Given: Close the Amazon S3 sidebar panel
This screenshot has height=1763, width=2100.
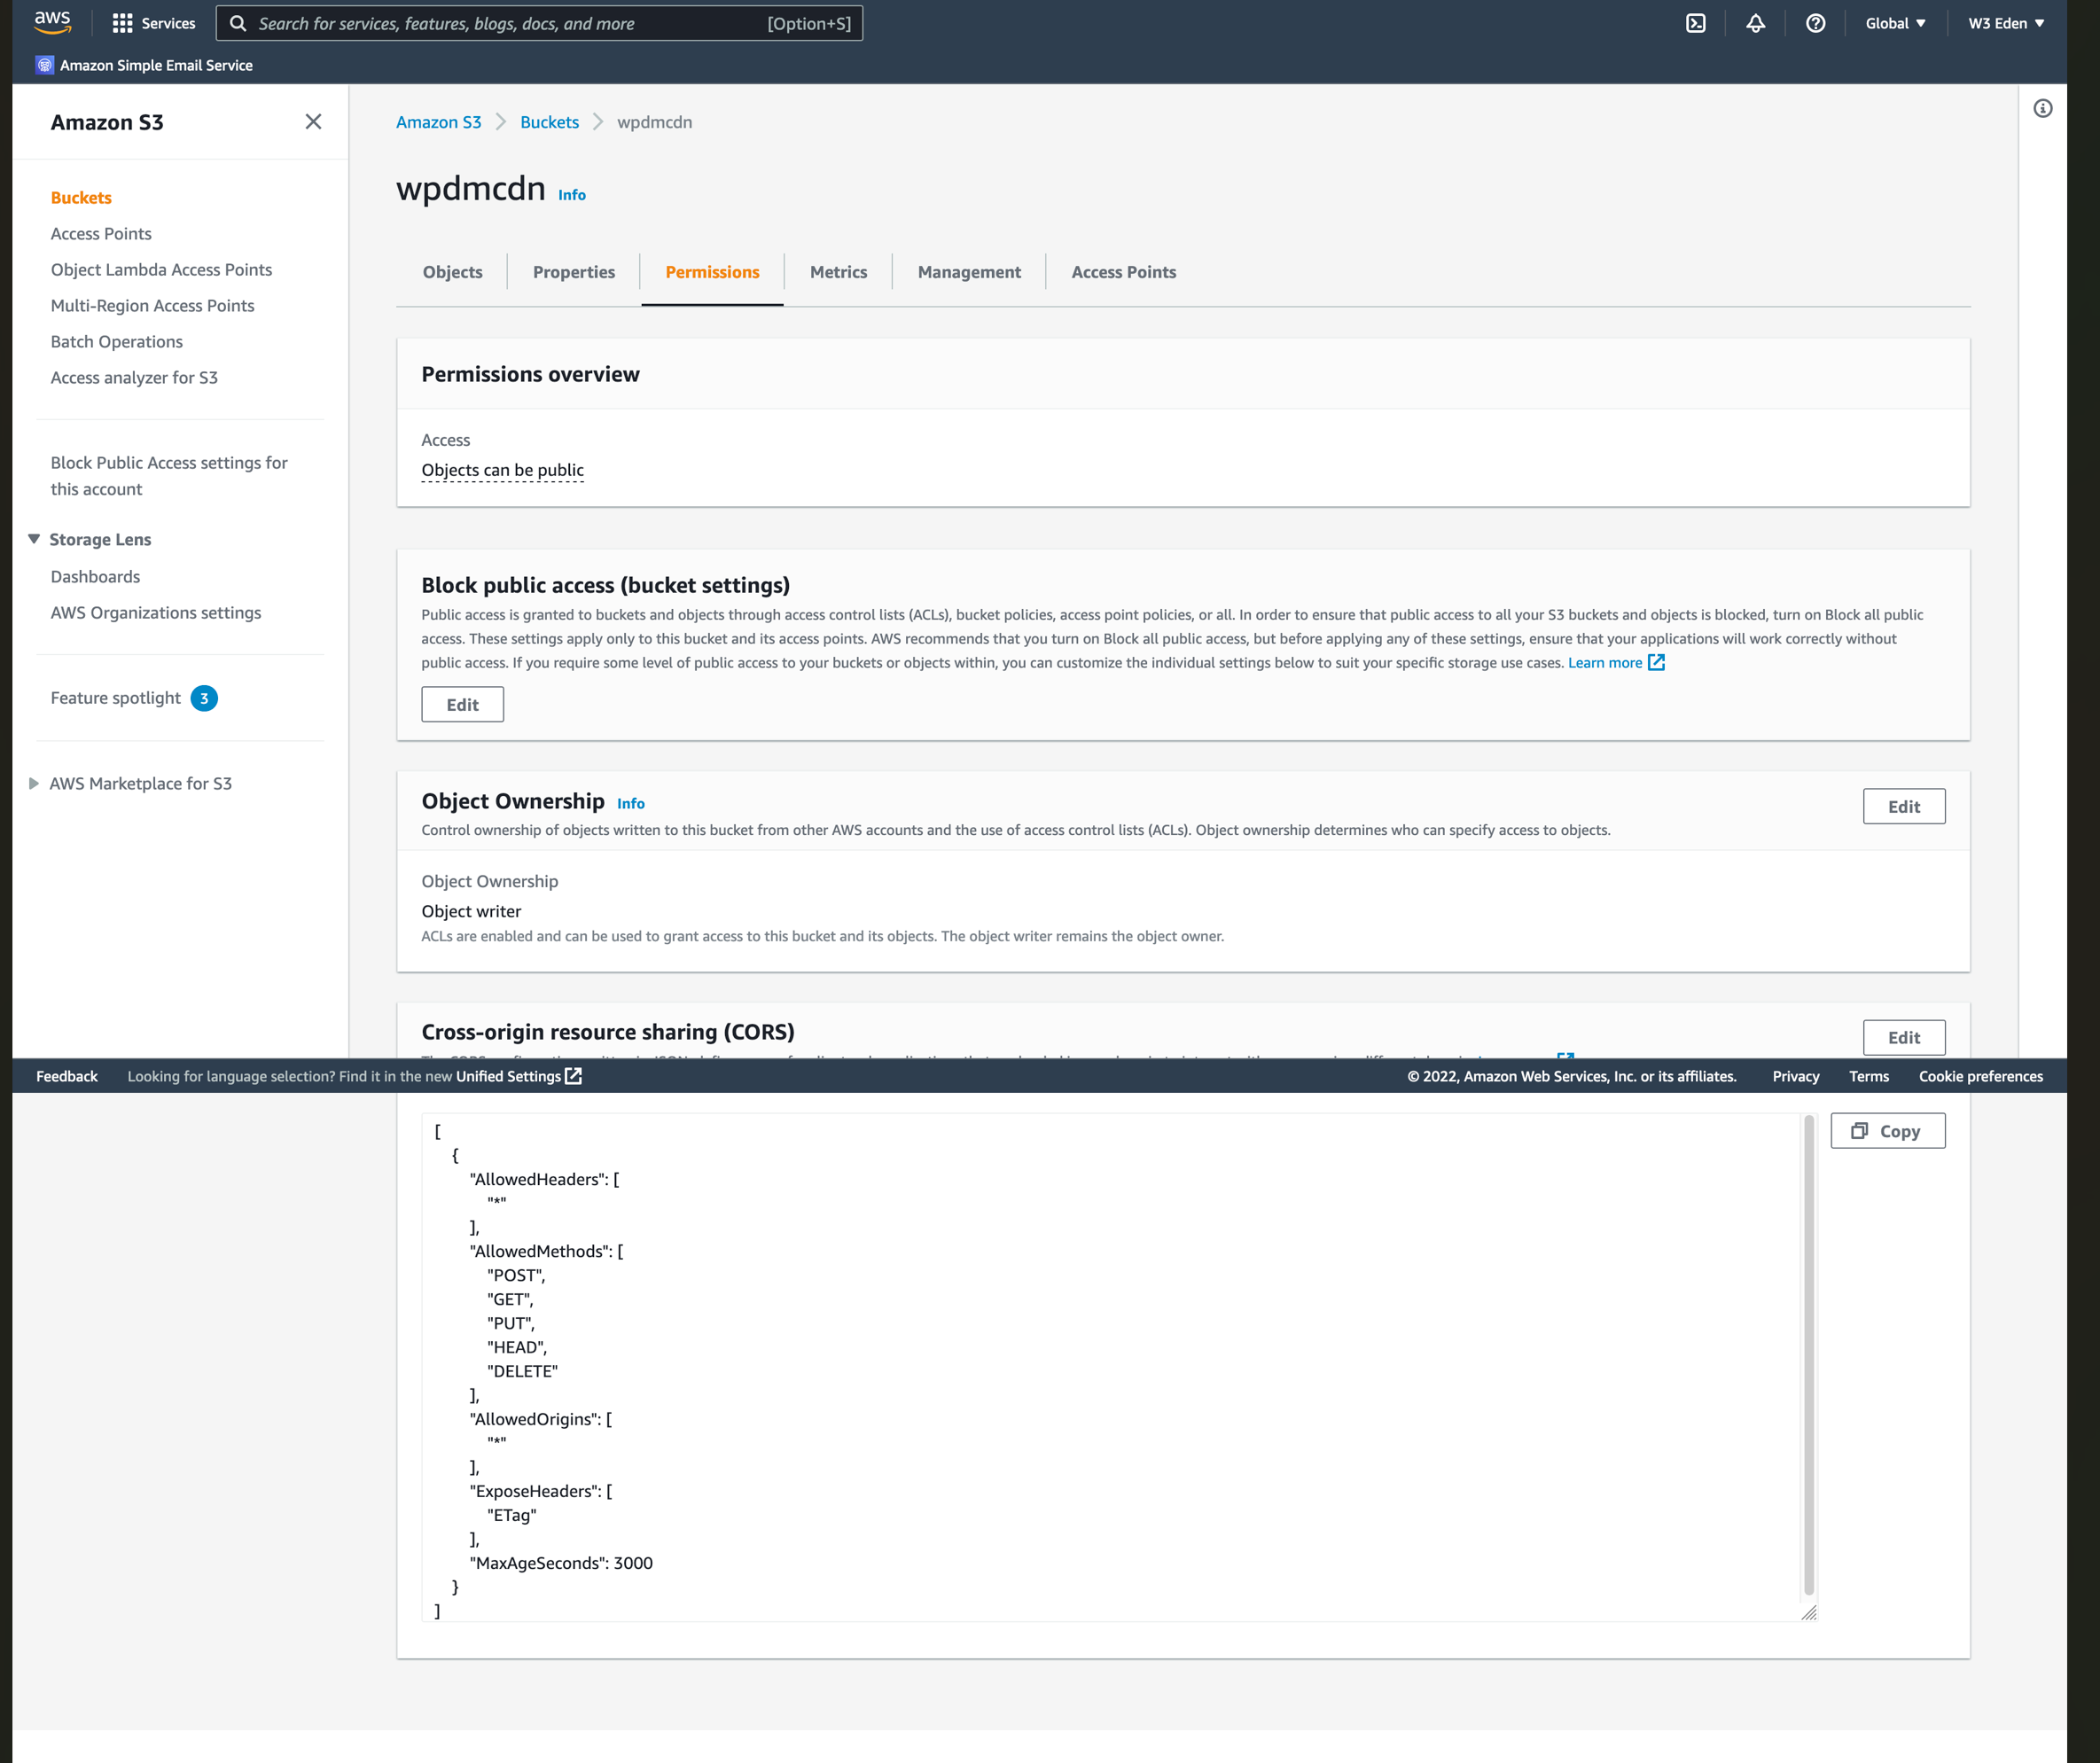Looking at the screenshot, I should (x=313, y=122).
